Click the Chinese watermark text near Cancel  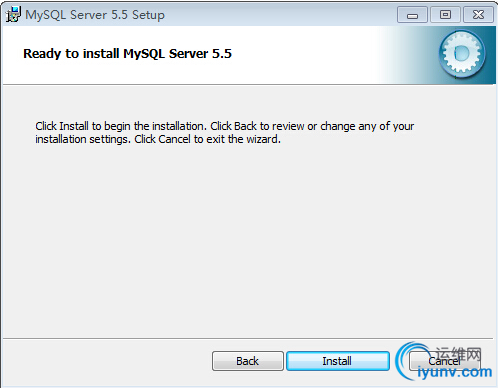pyautogui.click(x=458, y=354)
